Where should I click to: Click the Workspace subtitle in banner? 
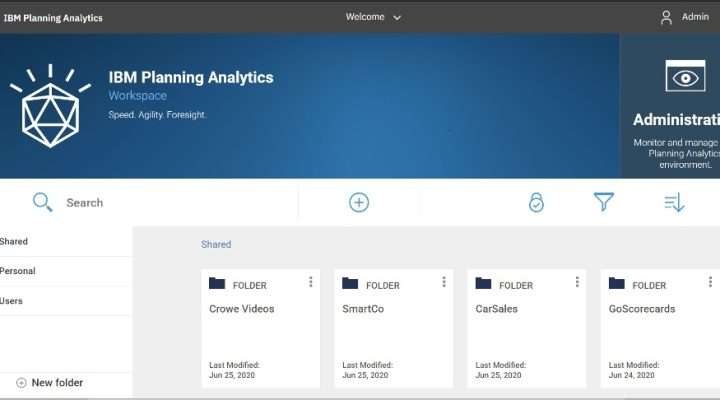pos(137,96)
